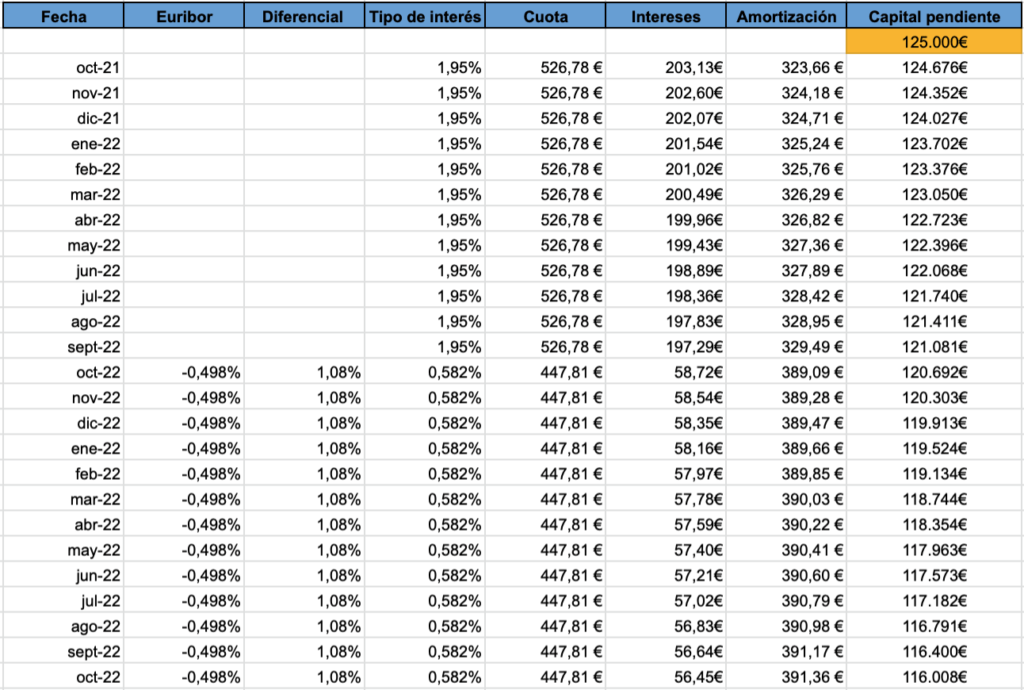Select the Intereses column header
Image resolution: width=1024 pixels, height=690 pixels.
tap(666, 17)
